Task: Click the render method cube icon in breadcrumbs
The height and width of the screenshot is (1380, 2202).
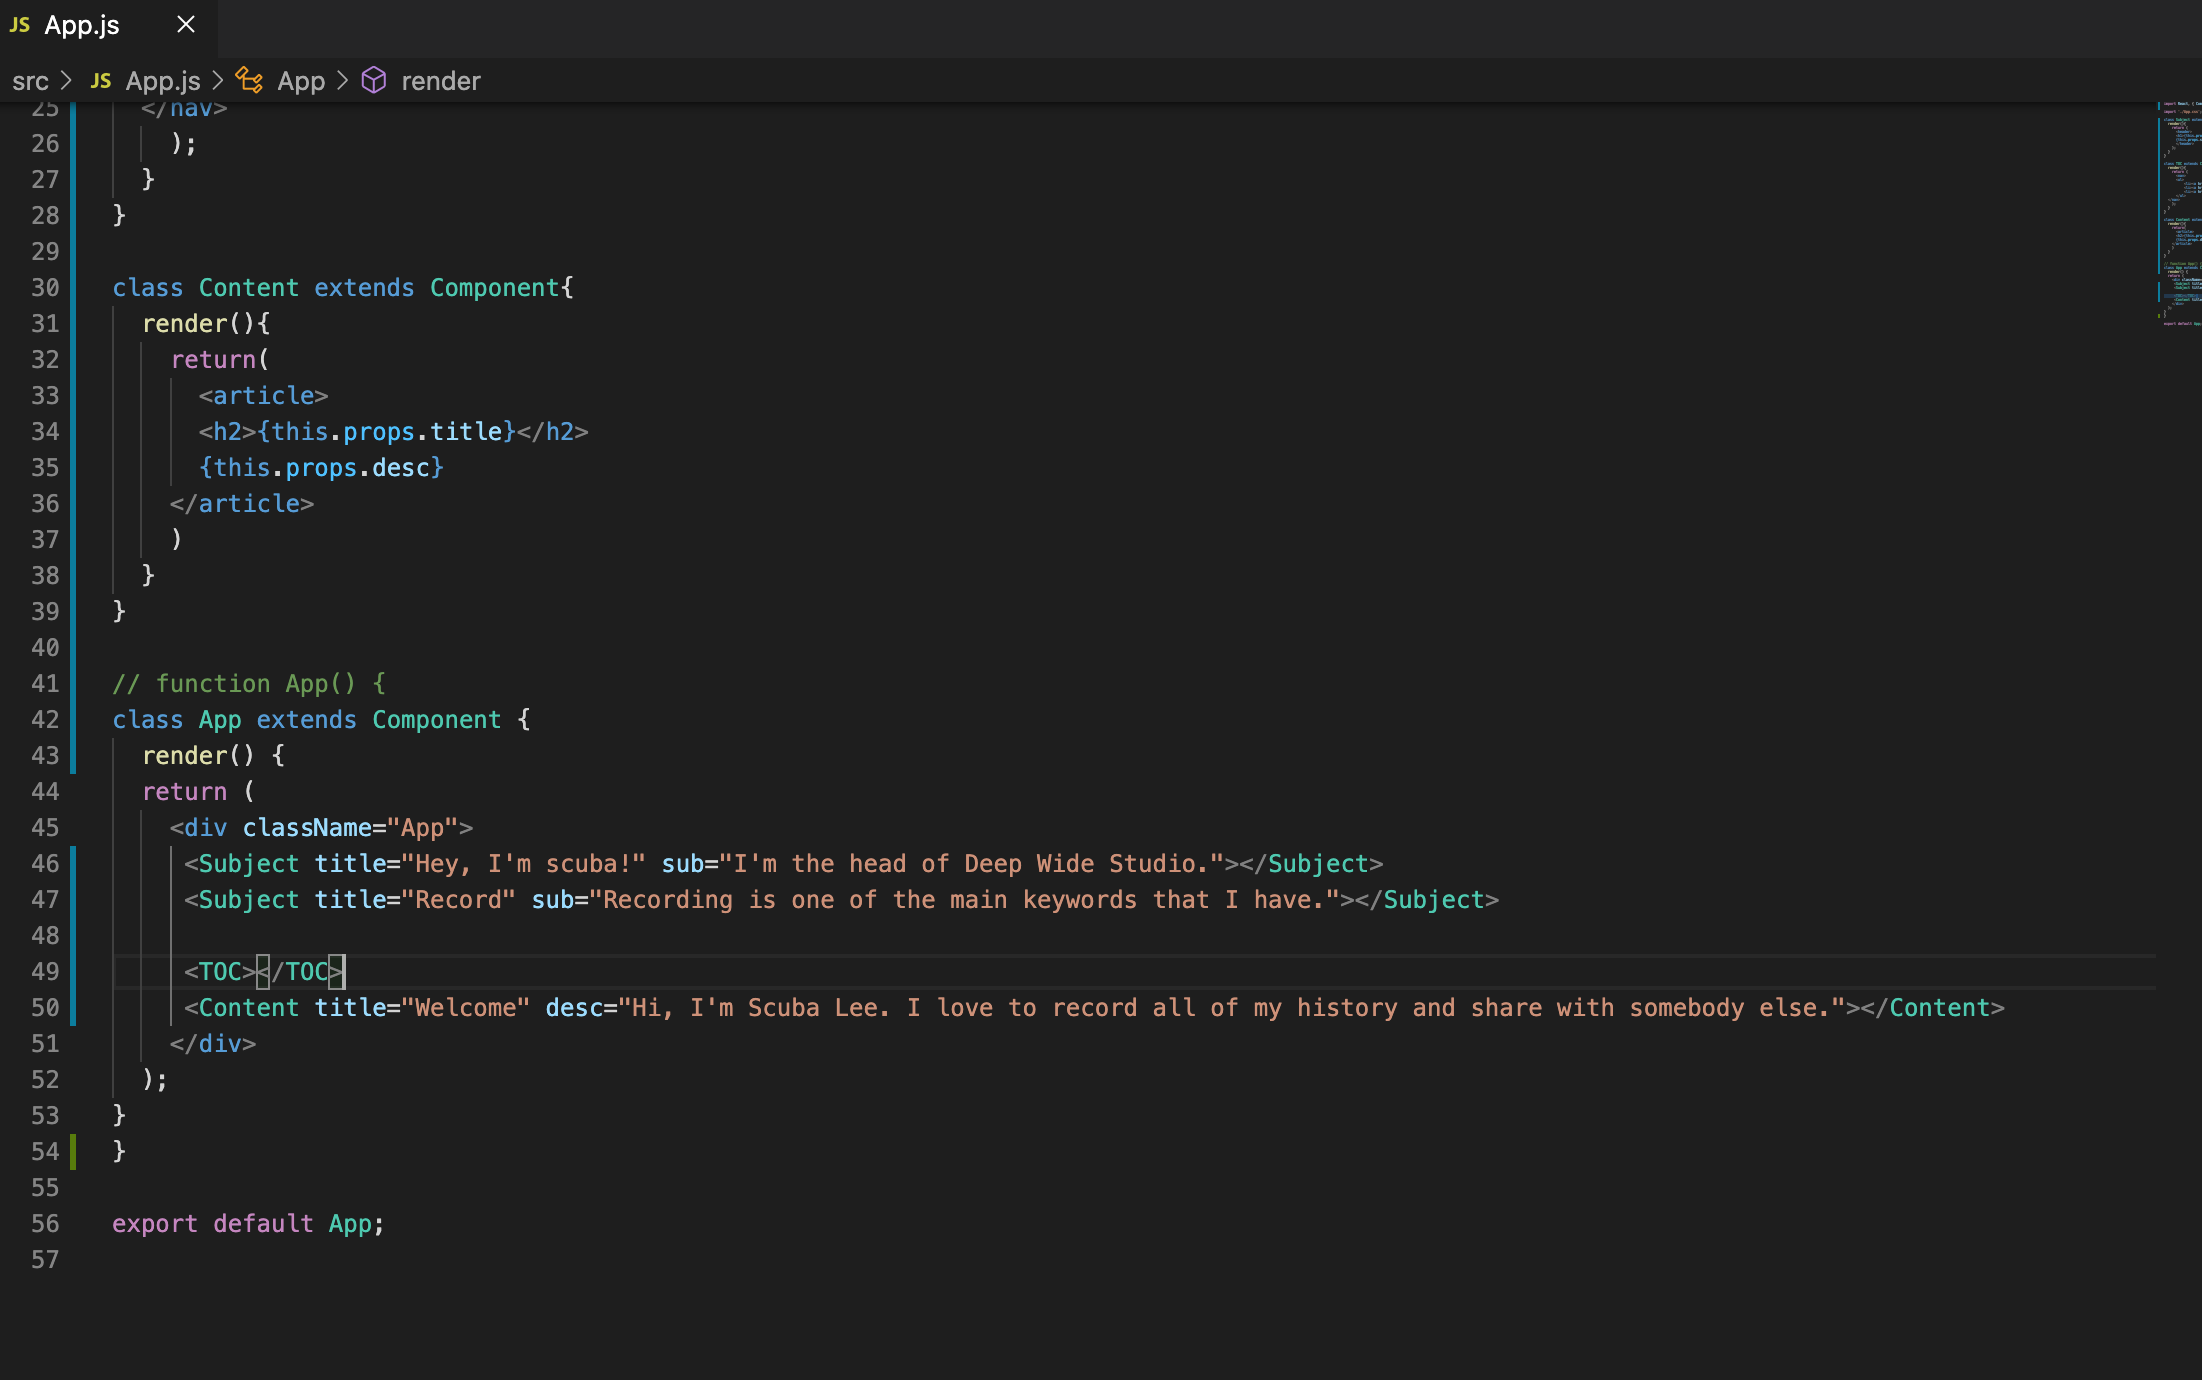Action: 374,80
